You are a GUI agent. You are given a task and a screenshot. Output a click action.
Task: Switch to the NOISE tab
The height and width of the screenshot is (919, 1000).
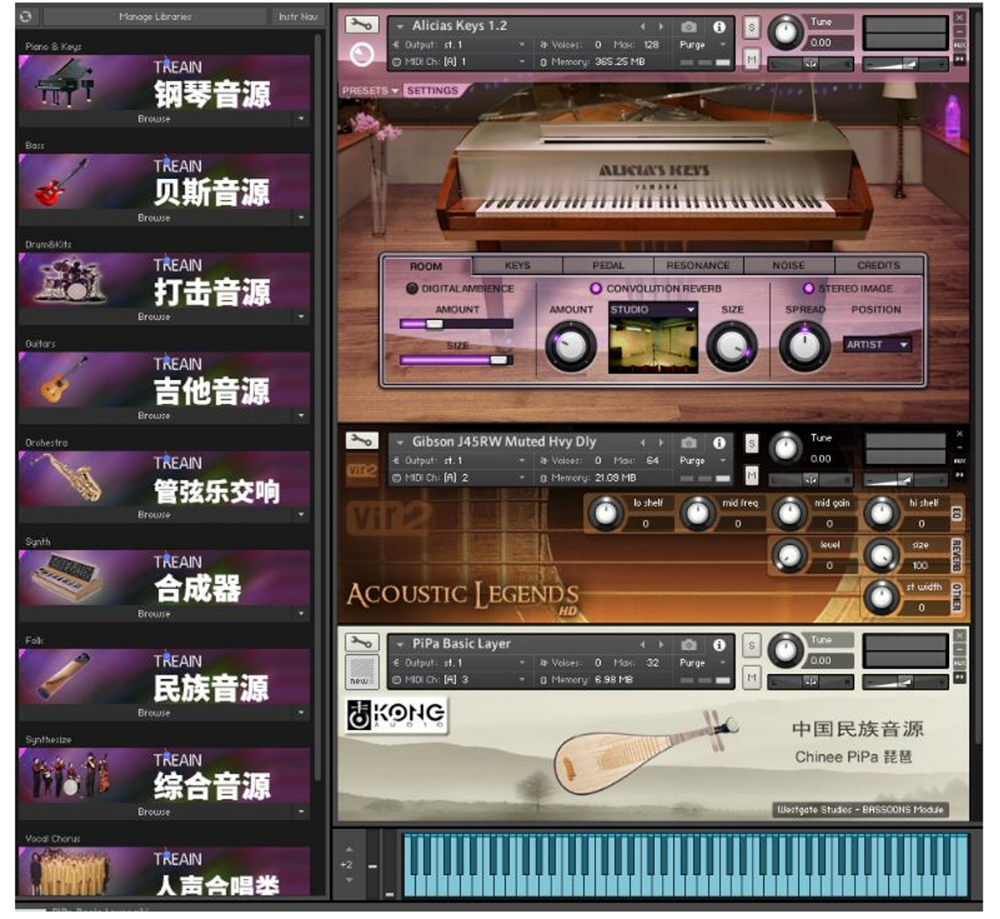(788, 265)
